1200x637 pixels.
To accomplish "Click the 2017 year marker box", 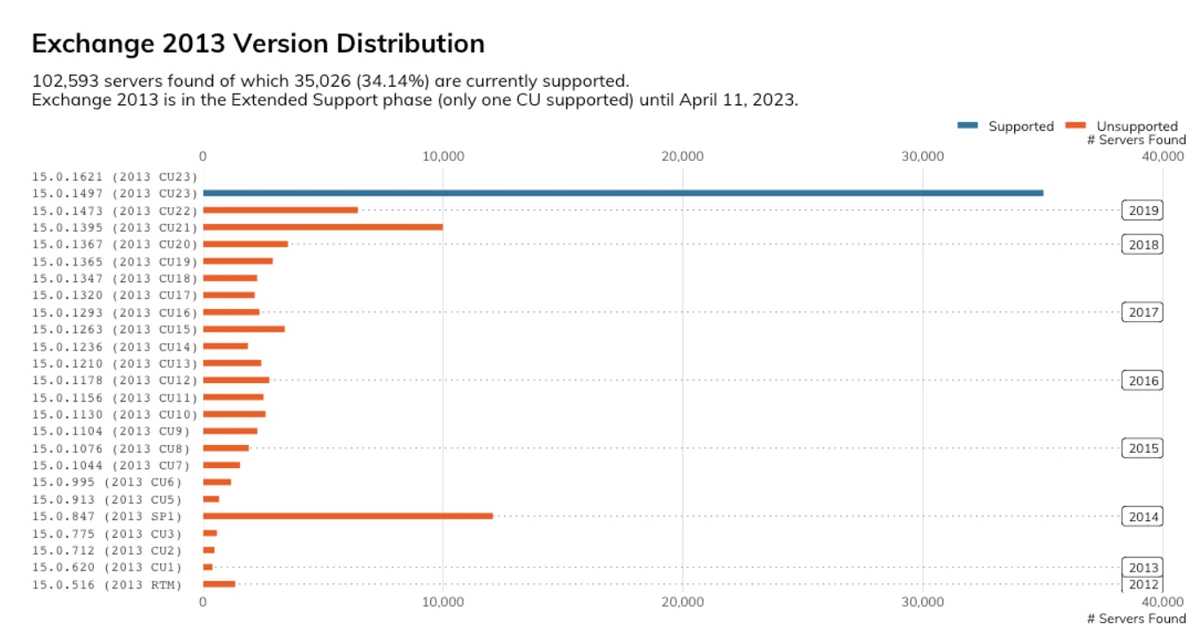I will click(x=1142, y=312).
